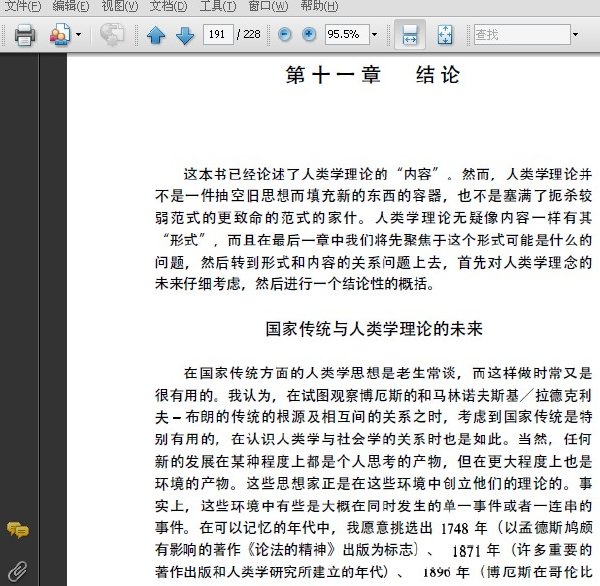Viewport: 600px width, 586px height.
Task: Open the 帮助(H) menu
Action: 319,6
